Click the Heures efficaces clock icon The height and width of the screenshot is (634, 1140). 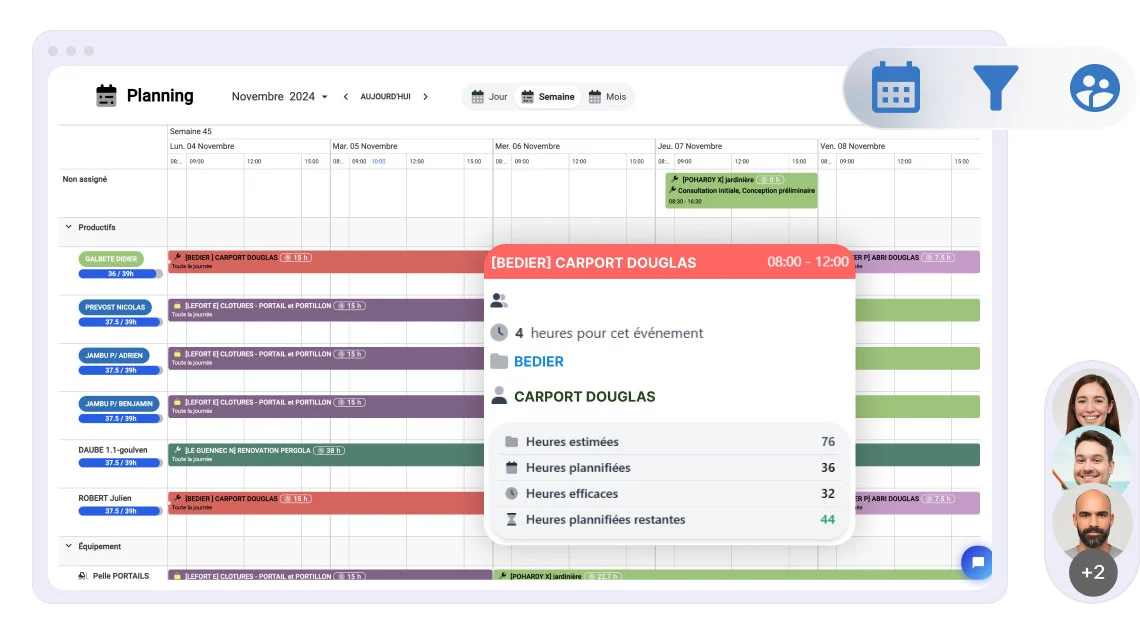(512, 493)
